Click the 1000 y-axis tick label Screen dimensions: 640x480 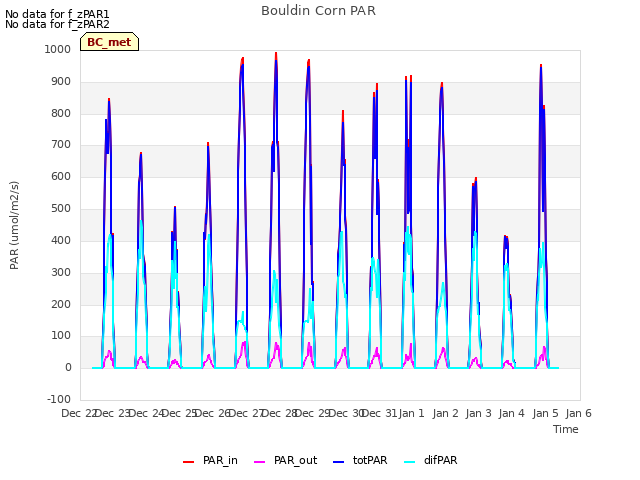pos(58,49)
